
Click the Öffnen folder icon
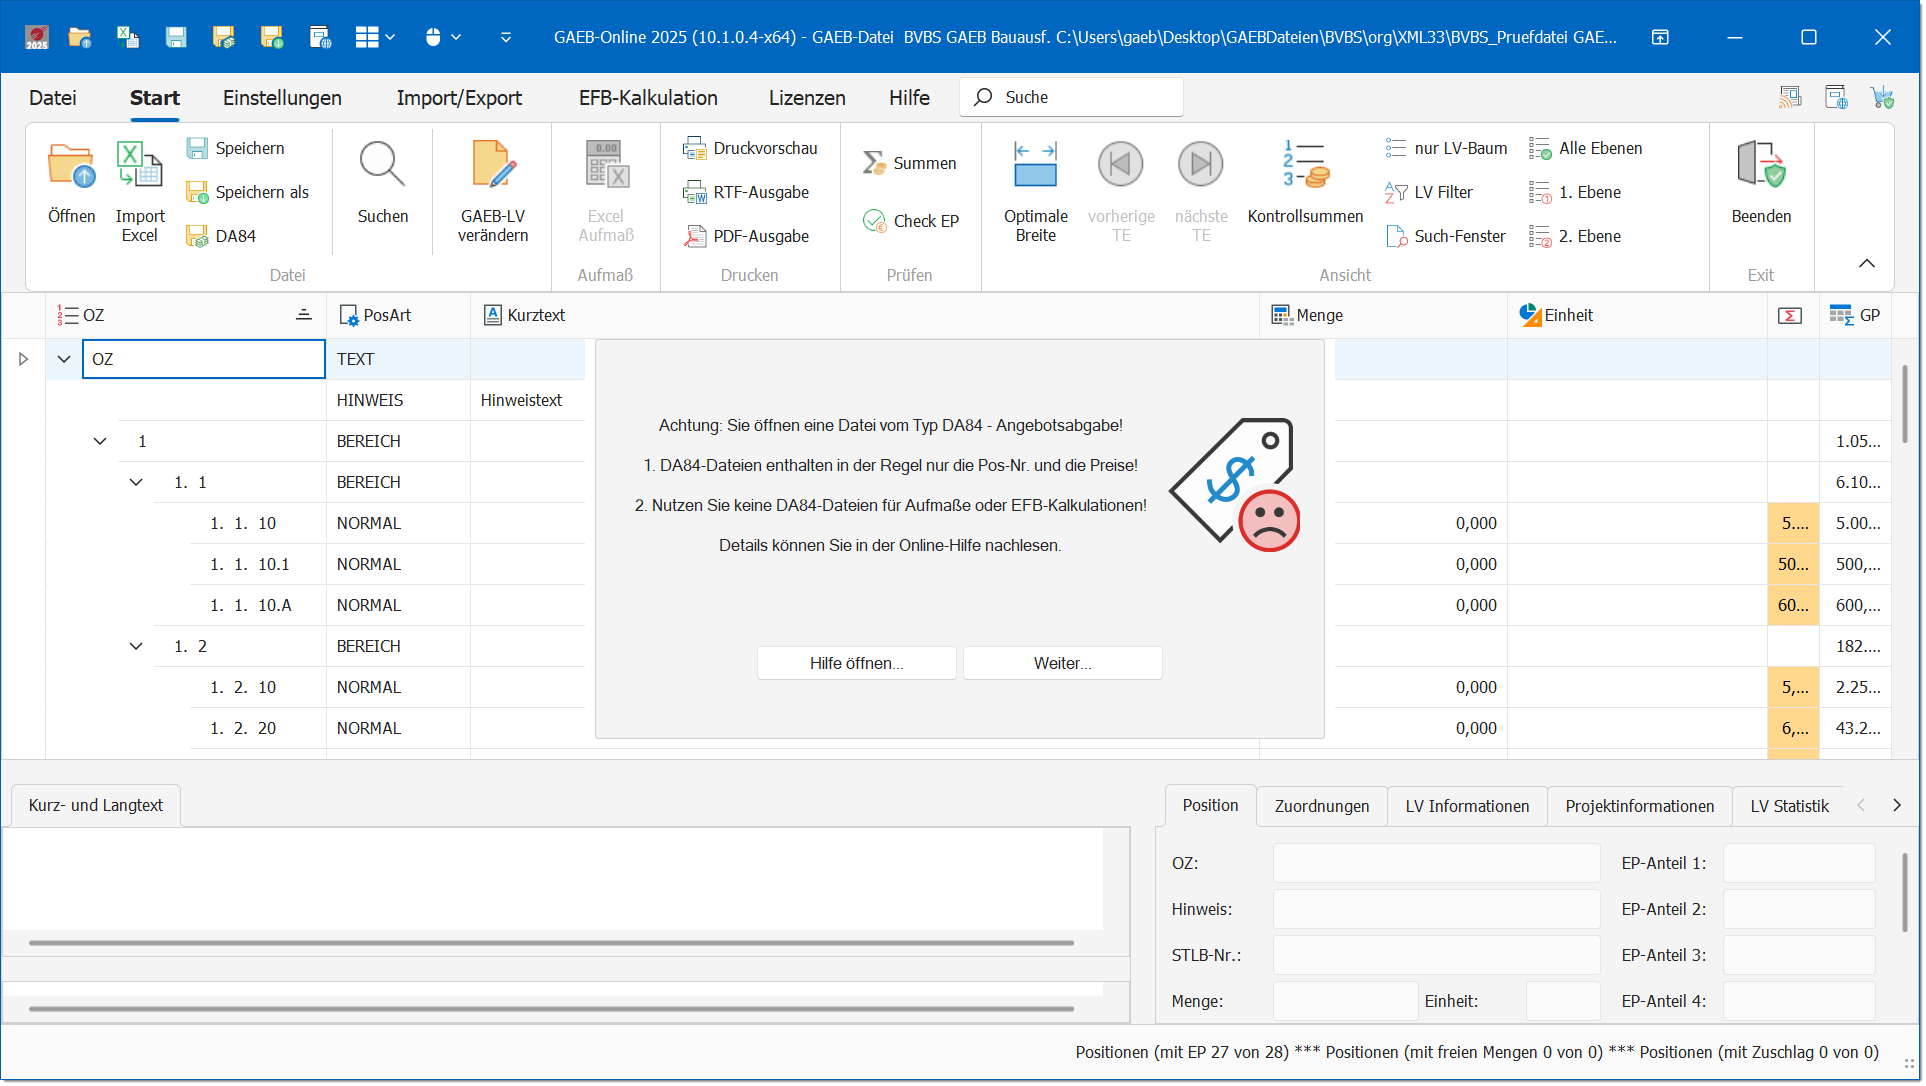click(x=71, y=168)
